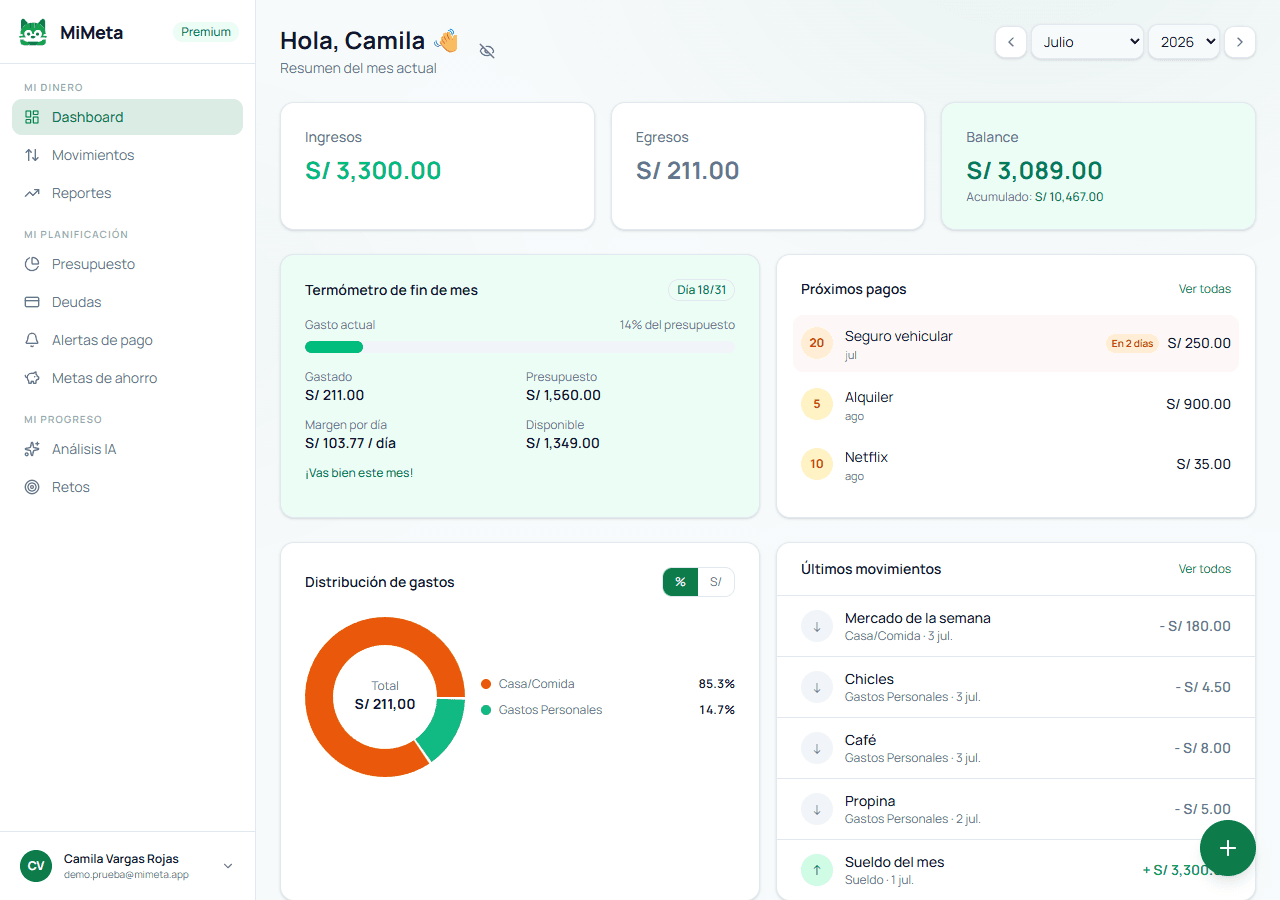Open the month dropdown showing Julio
Viewport: 1280px width, 900px height.
click(1087, 42)
